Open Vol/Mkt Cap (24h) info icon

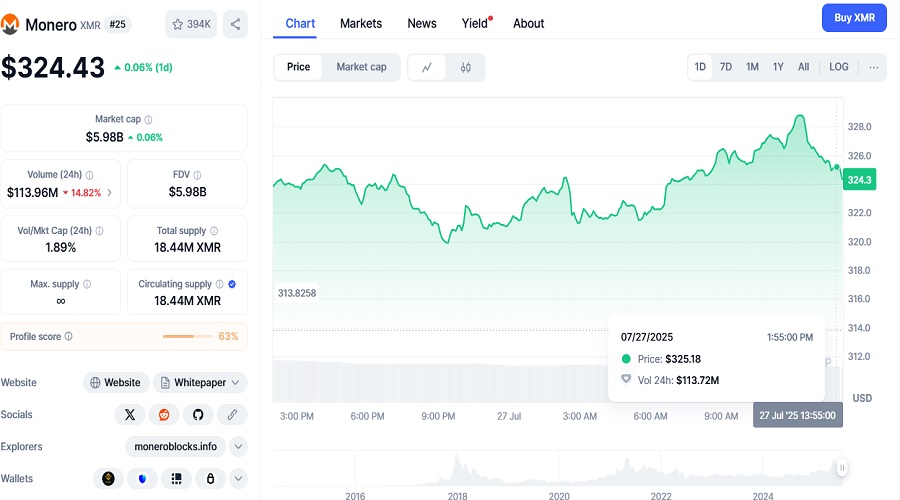pyautogui.click(x=99, y=231)
